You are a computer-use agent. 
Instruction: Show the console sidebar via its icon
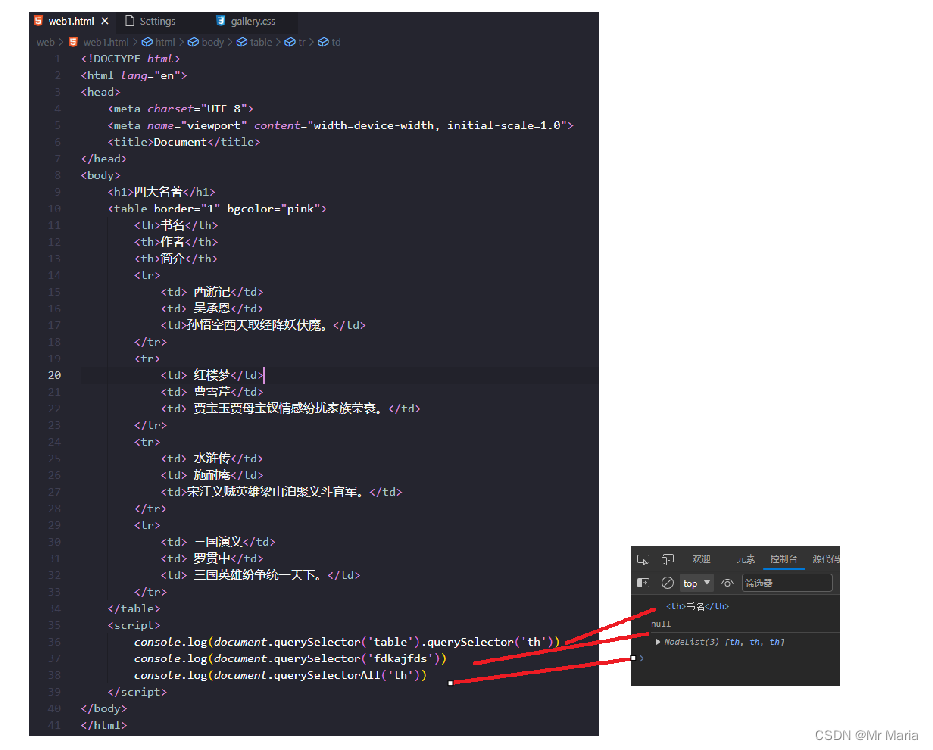click(643, 583)
